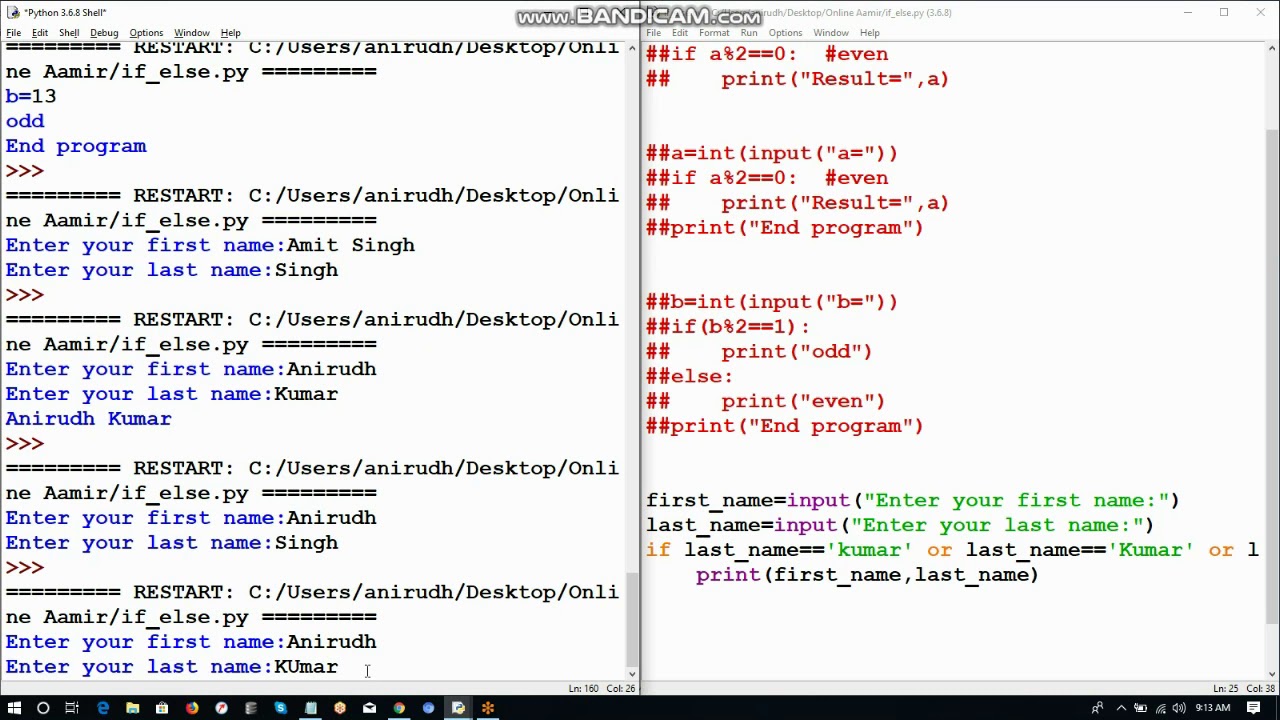Open the Mail app on taskbar
The image size is (1280, 720).
coord(369,708)
